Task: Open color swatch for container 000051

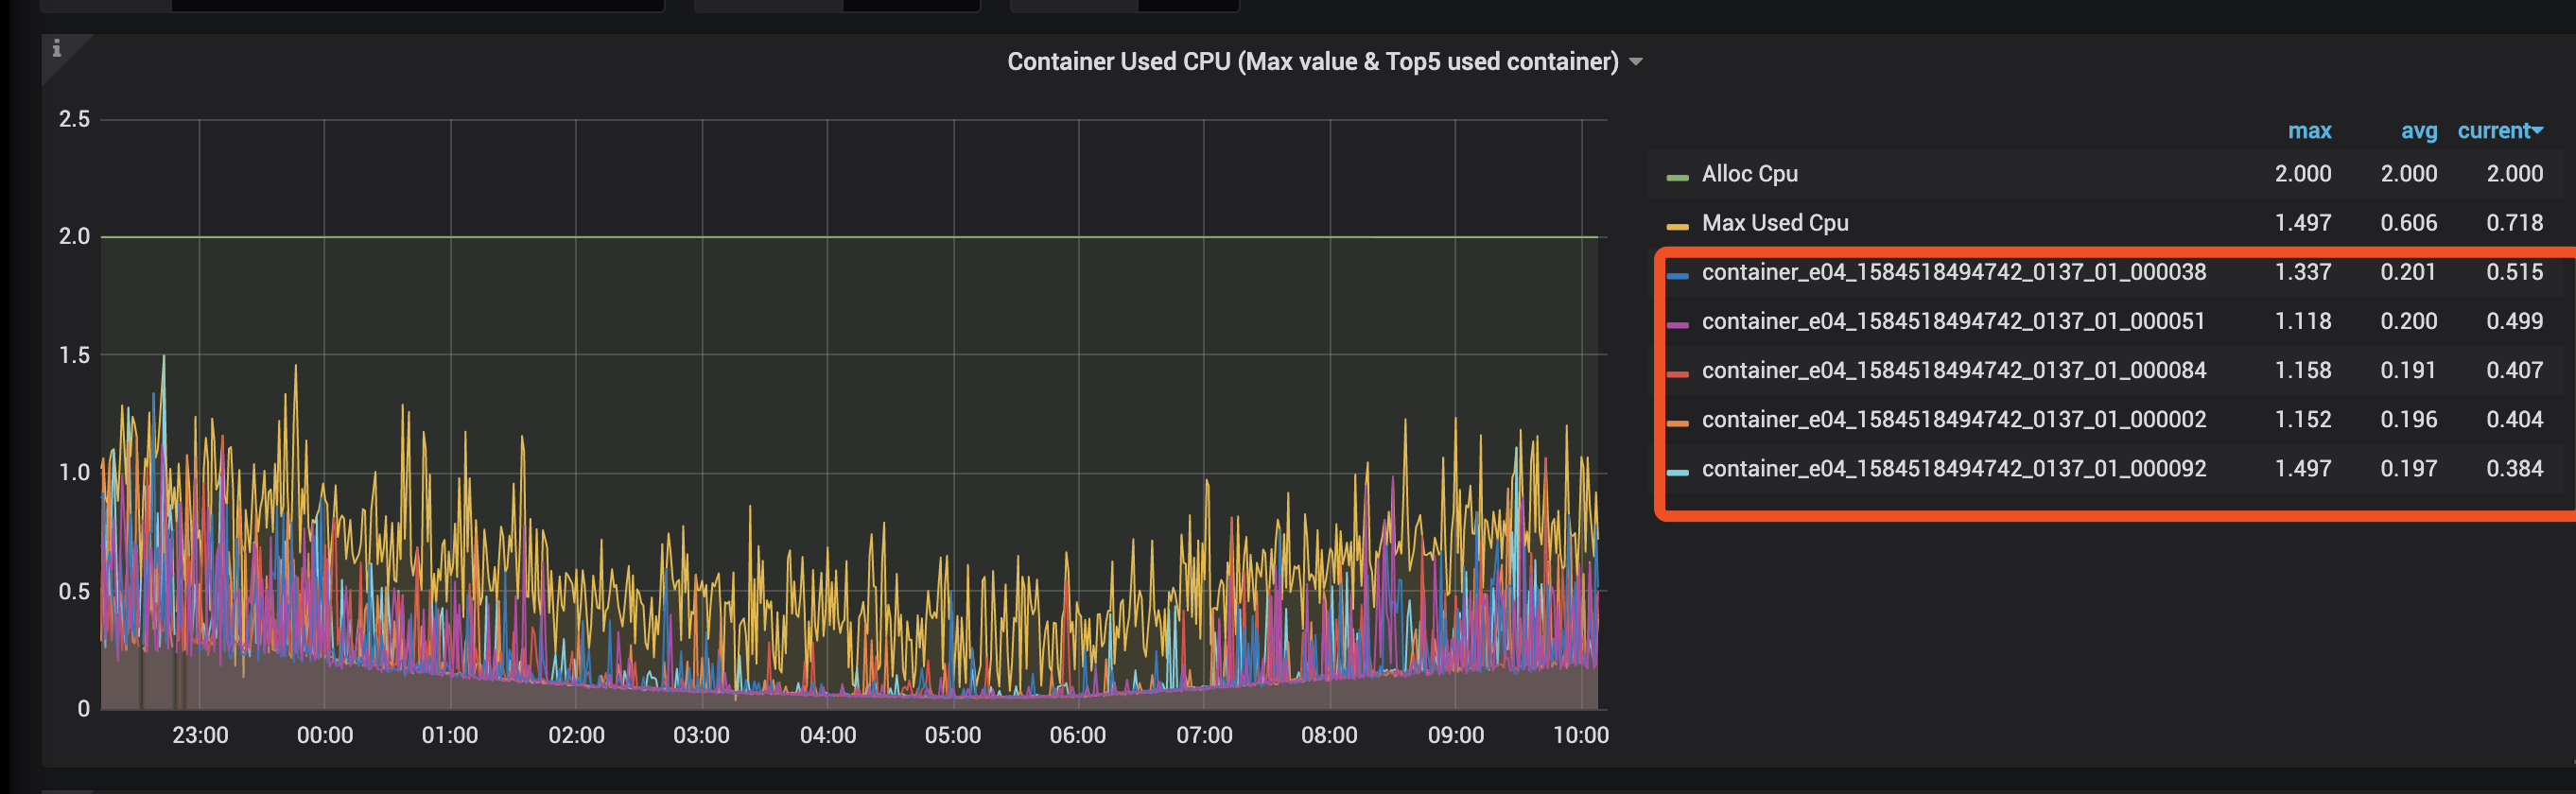Action: tap(1677, 324)
